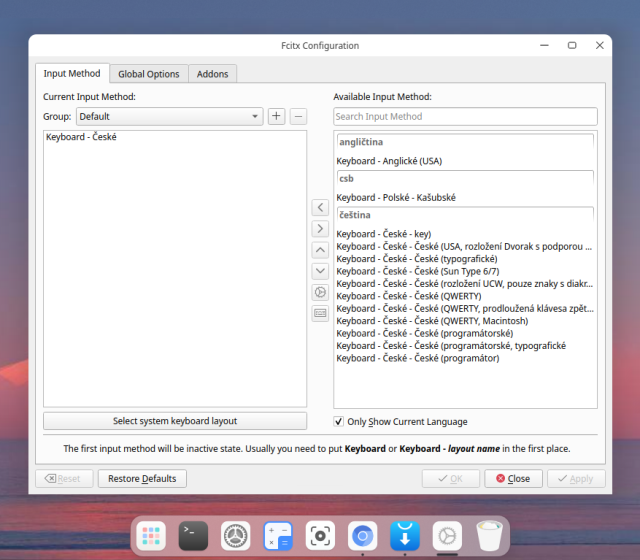640x560 pixels.
Task: Click the Search Input Method field
Action: tap(465, 117)
